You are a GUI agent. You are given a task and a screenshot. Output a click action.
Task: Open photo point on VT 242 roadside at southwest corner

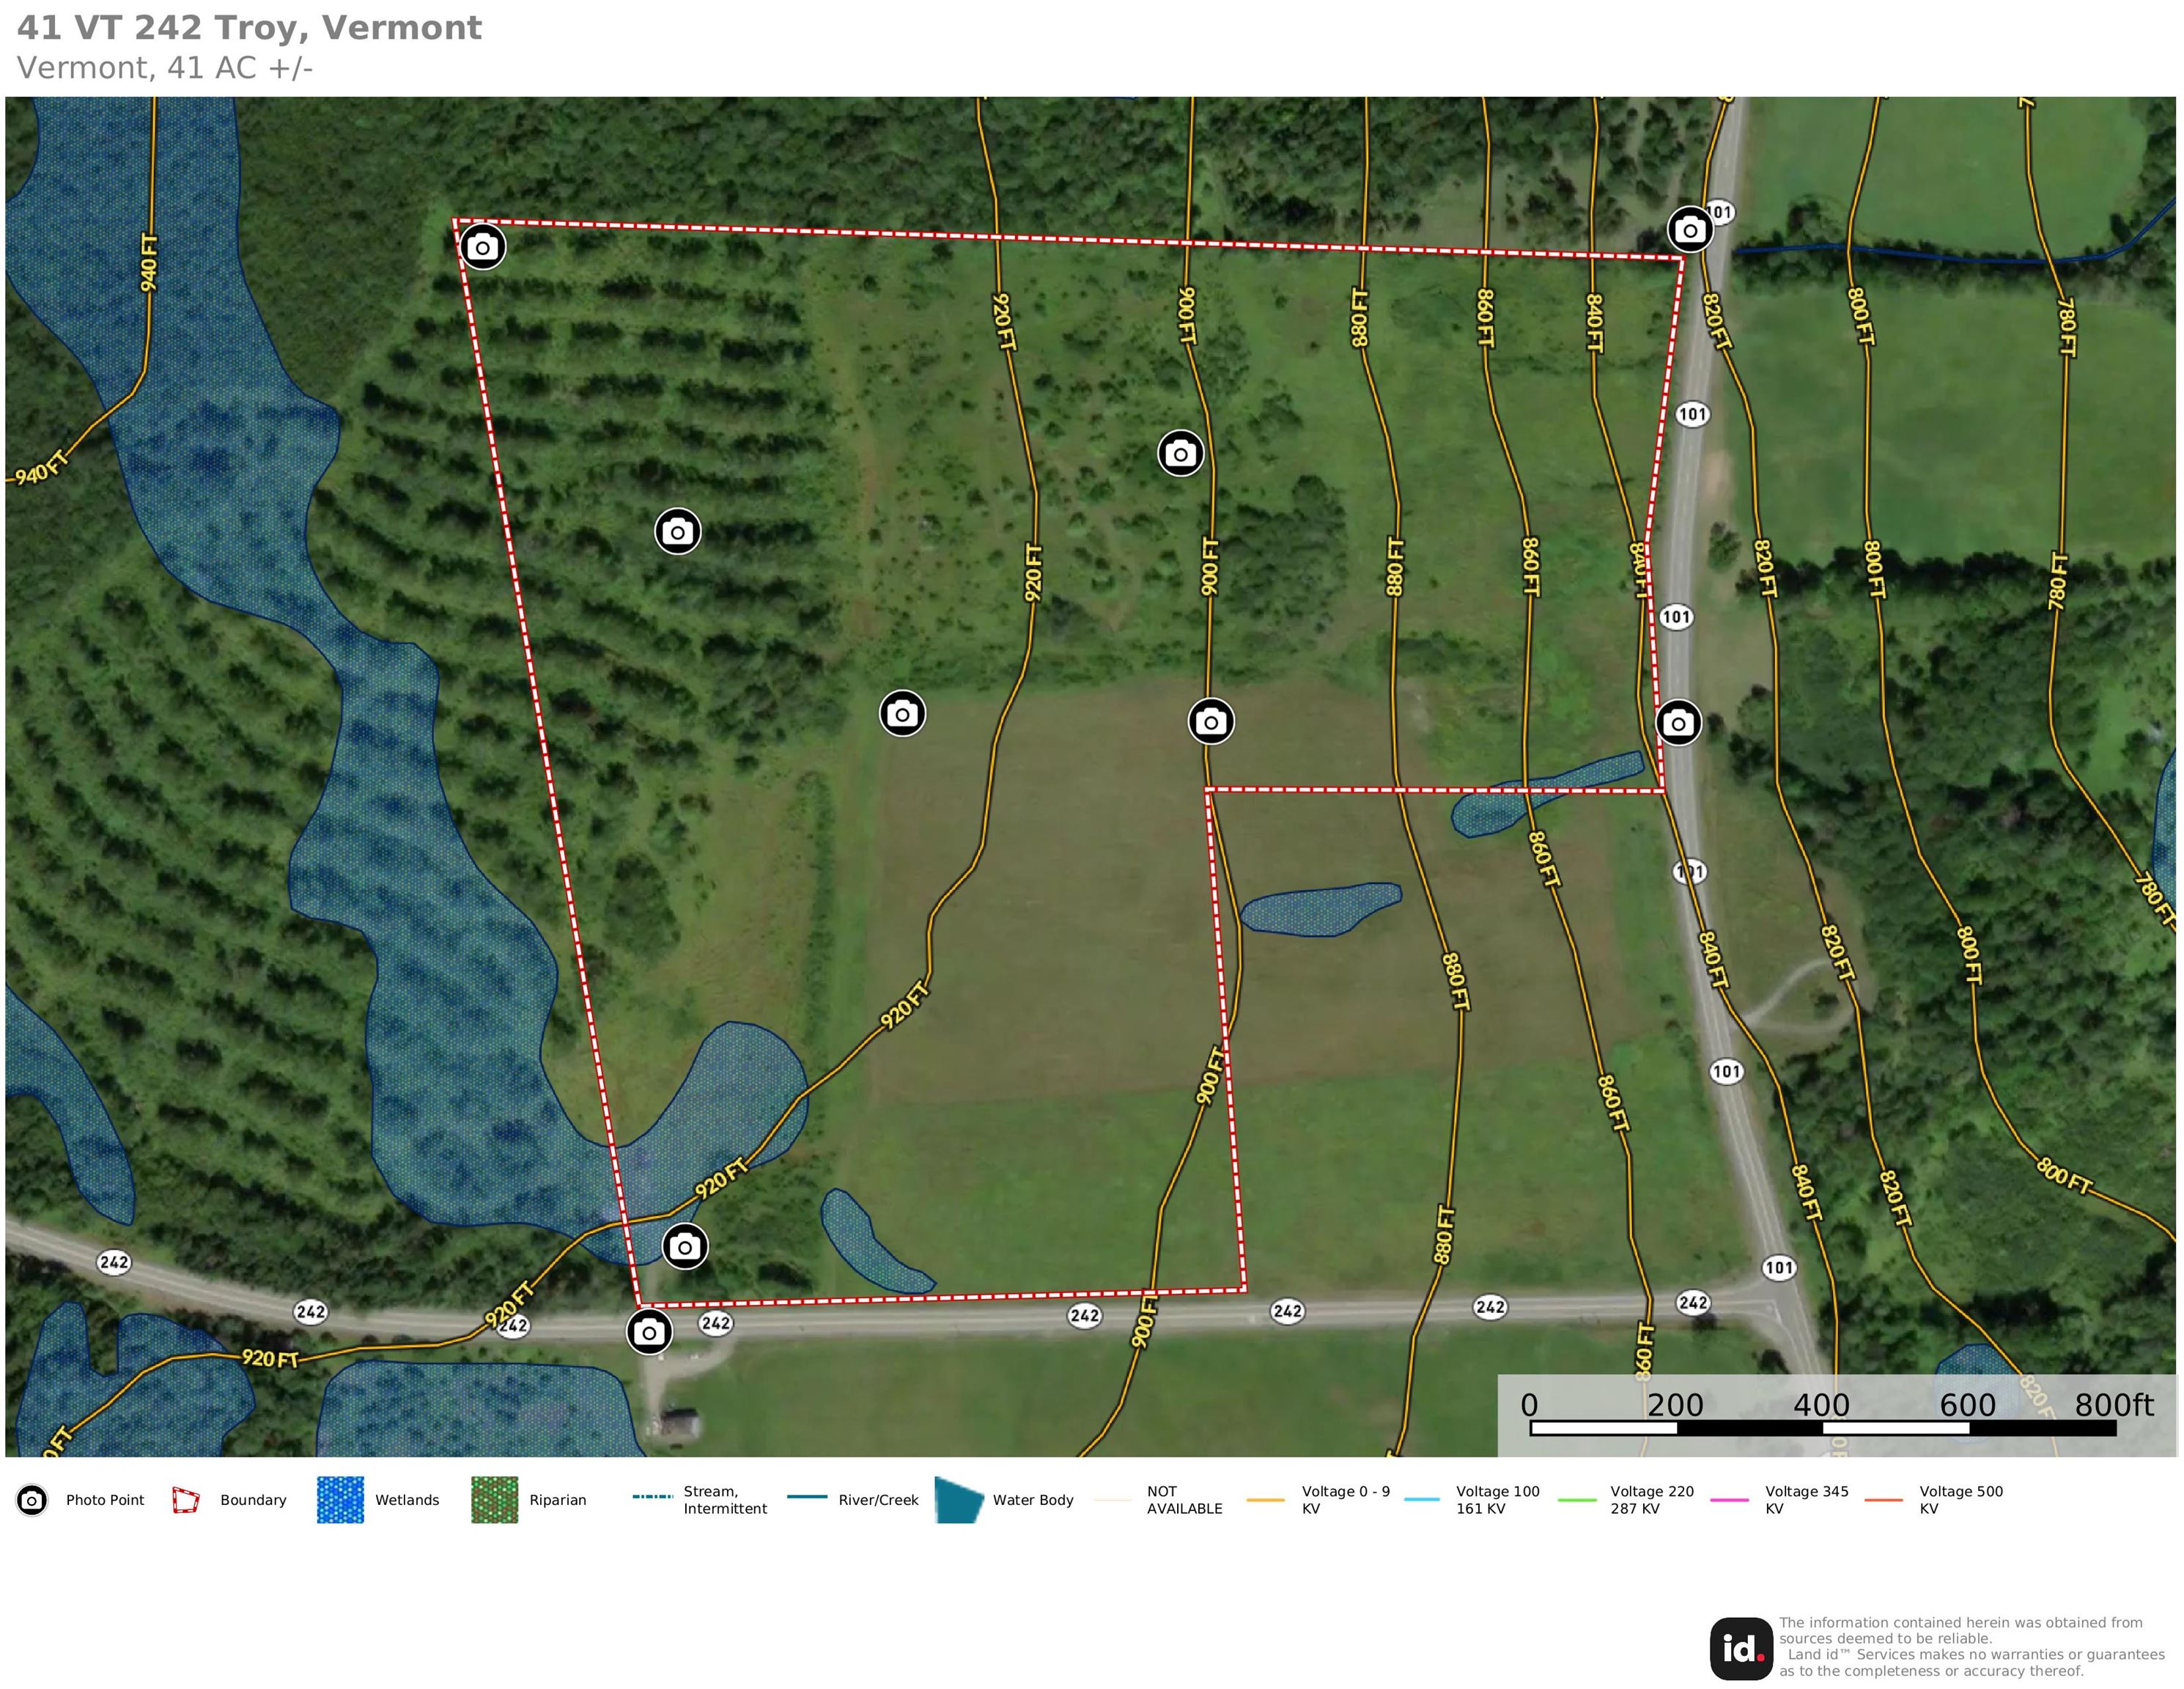point(649,1332)
